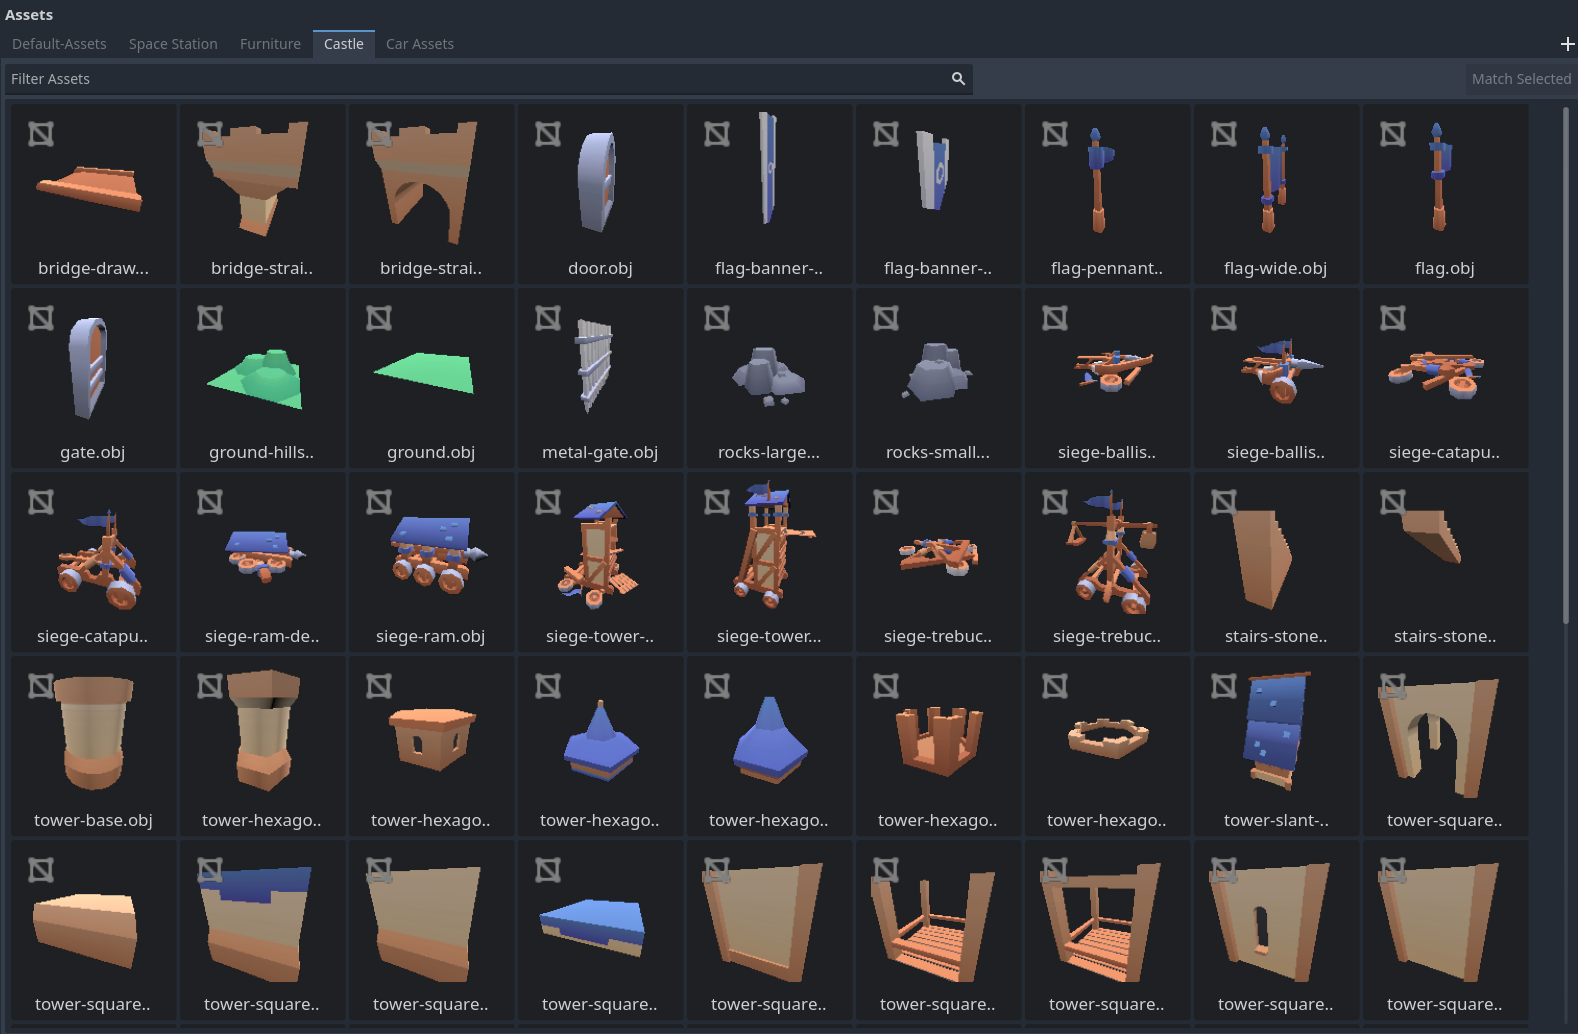Click mesh icon on siege-ram.obj tile

click(x=379, y=502)
